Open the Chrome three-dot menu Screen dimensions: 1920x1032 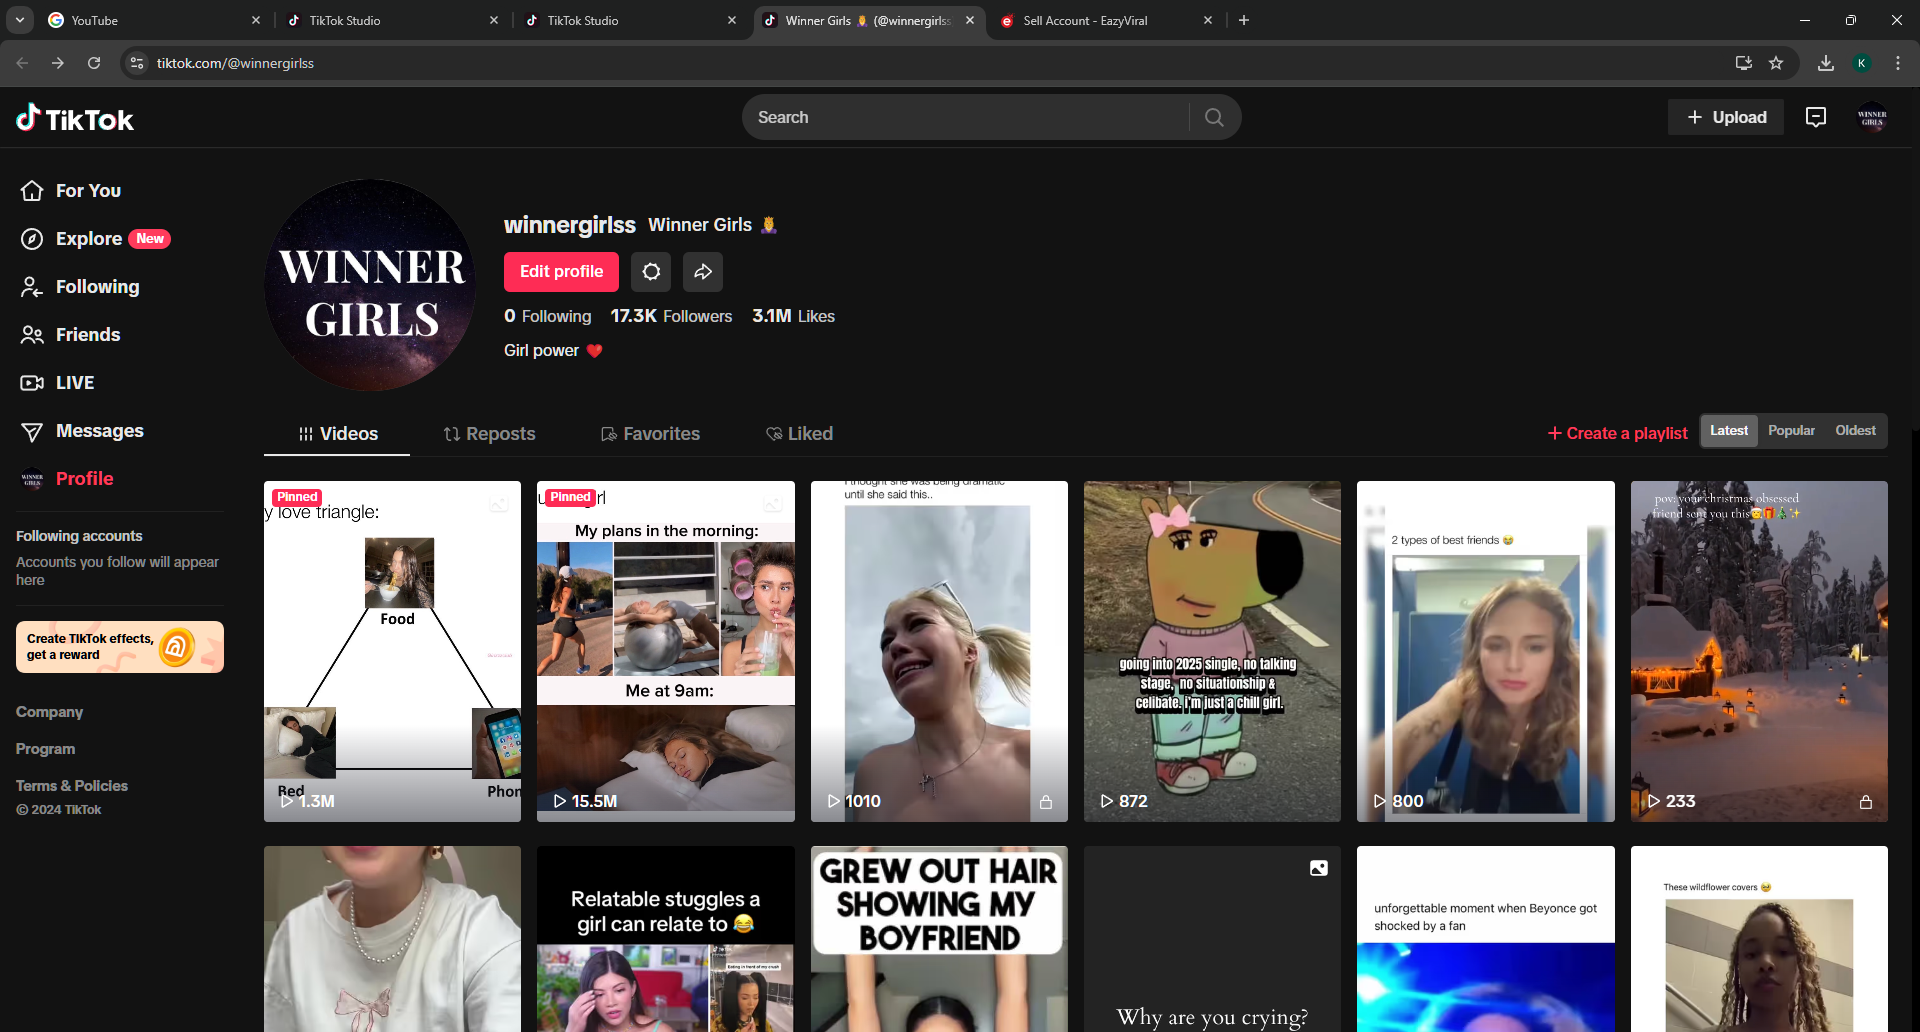1898,63
